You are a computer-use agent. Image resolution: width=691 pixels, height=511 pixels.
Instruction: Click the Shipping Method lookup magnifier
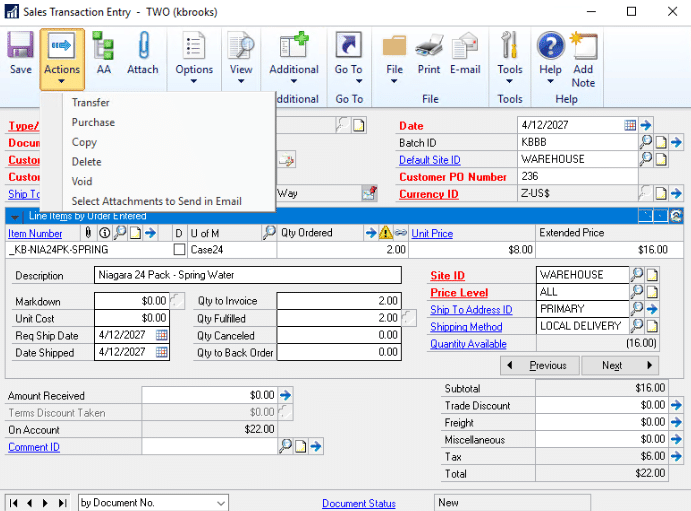click(x=637, y=326)
